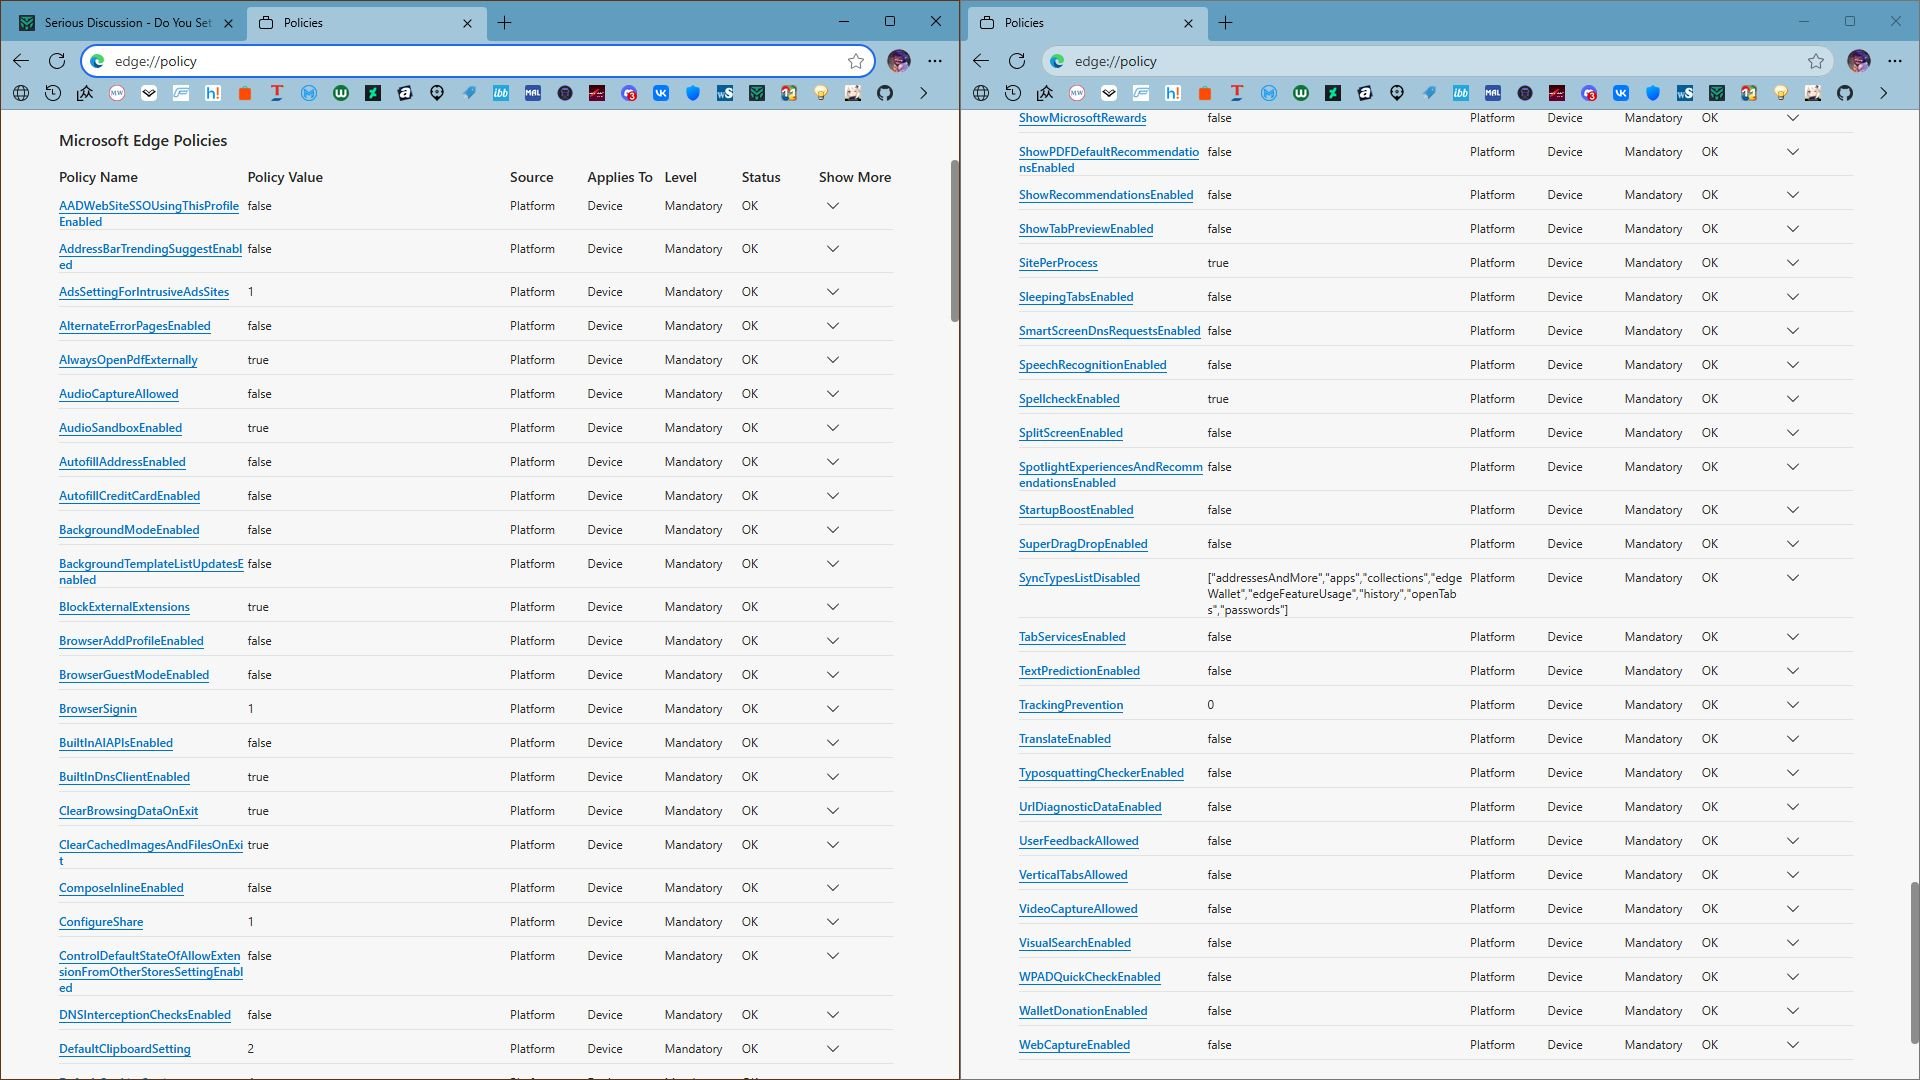
Task: Open the ibb bookmark in the left window
Action: pyautogui.click(x=501, y=93)
